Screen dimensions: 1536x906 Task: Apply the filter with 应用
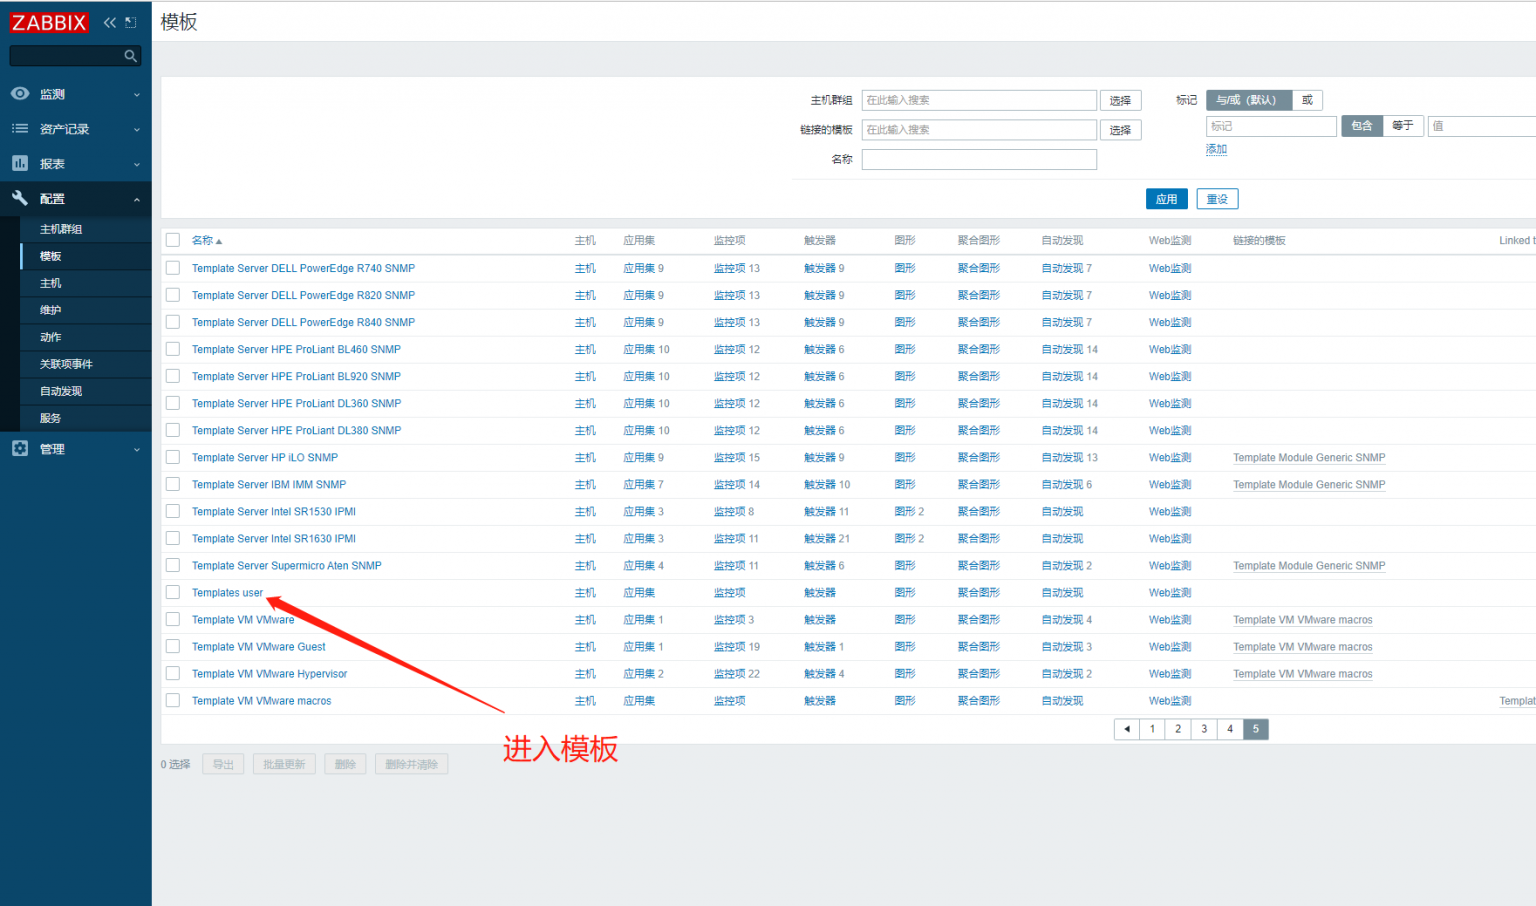[x=1166, y=199]
